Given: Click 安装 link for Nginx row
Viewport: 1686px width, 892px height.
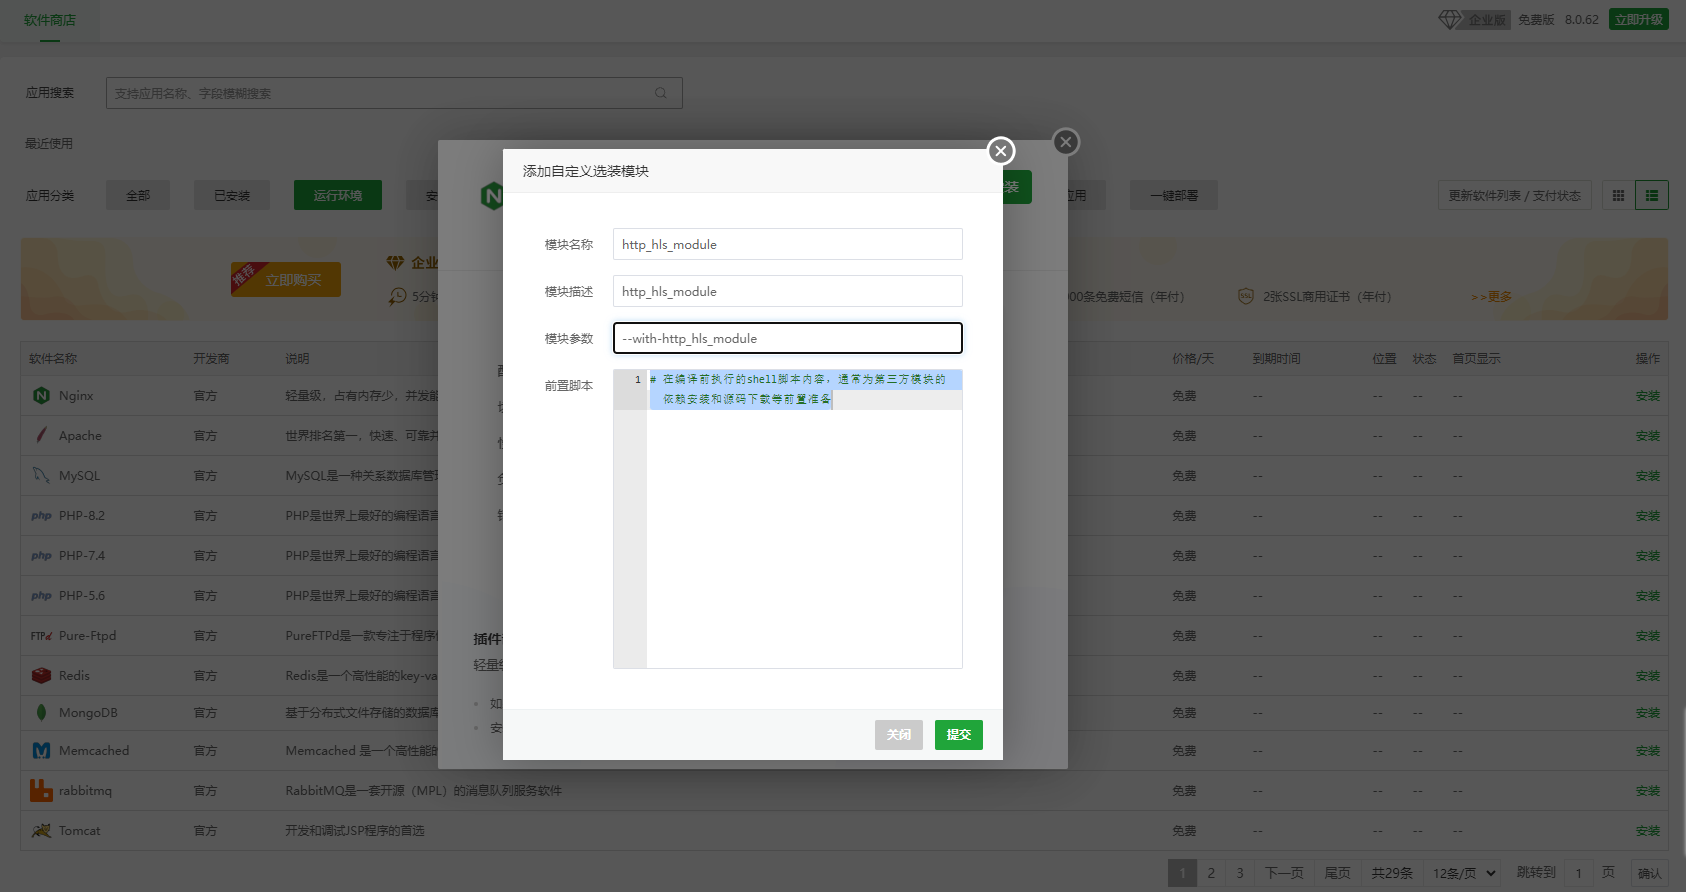Looking at the screenshot, I should [x=1648, y=396].
